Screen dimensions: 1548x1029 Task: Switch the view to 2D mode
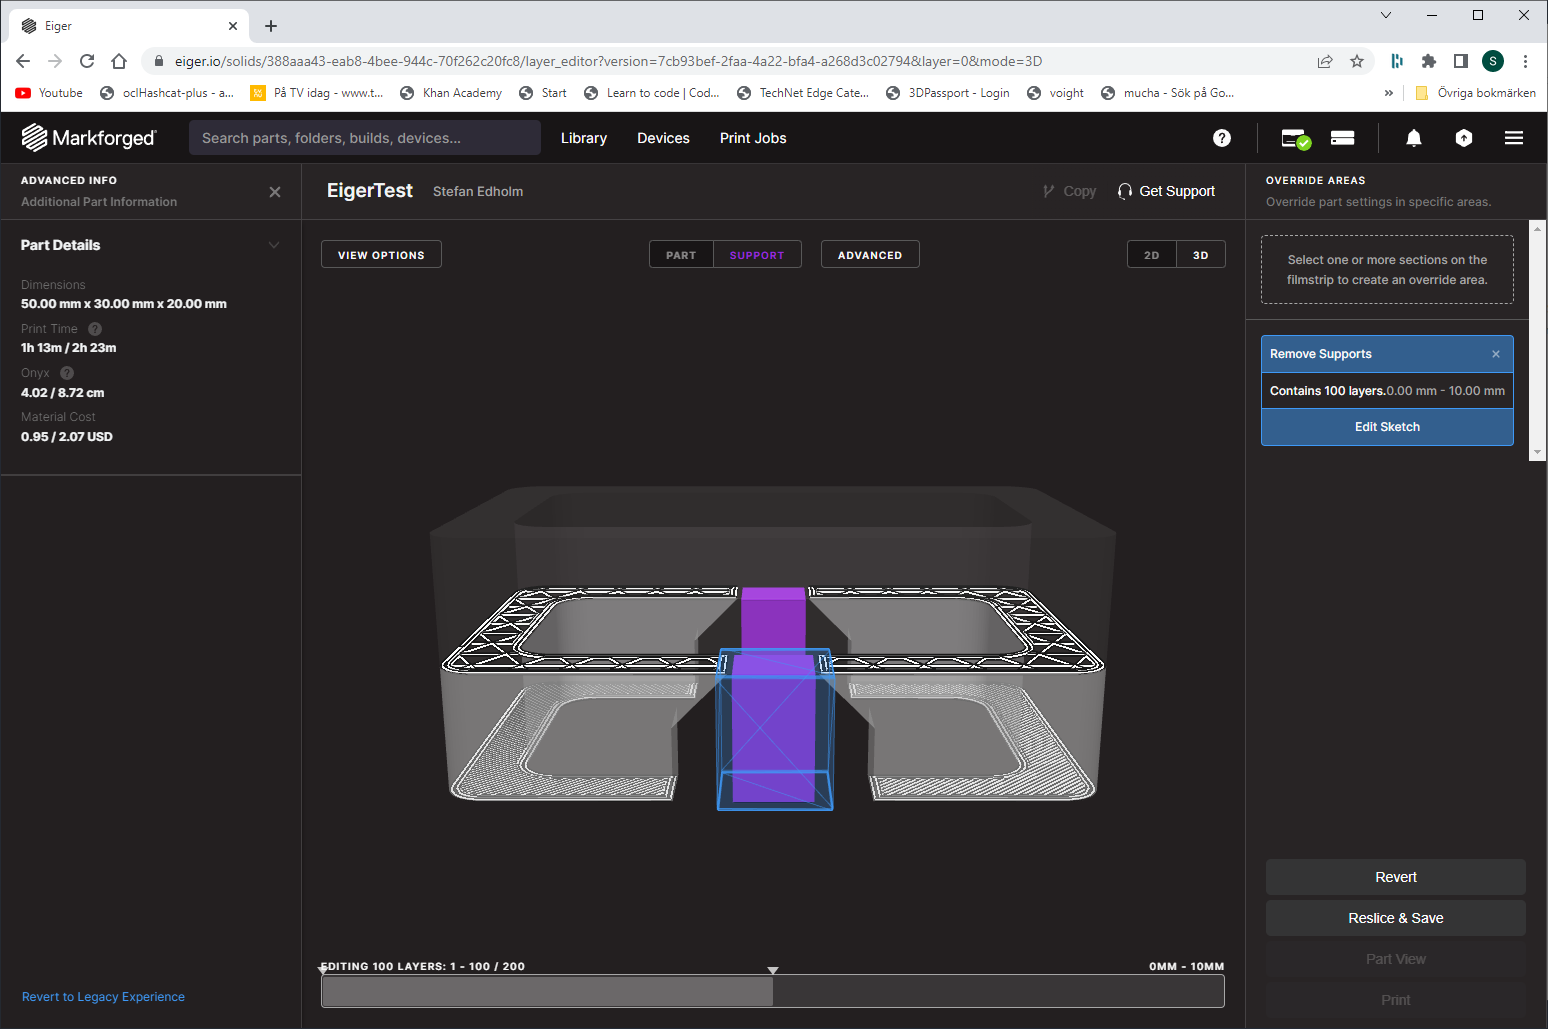coord(1151,255)
